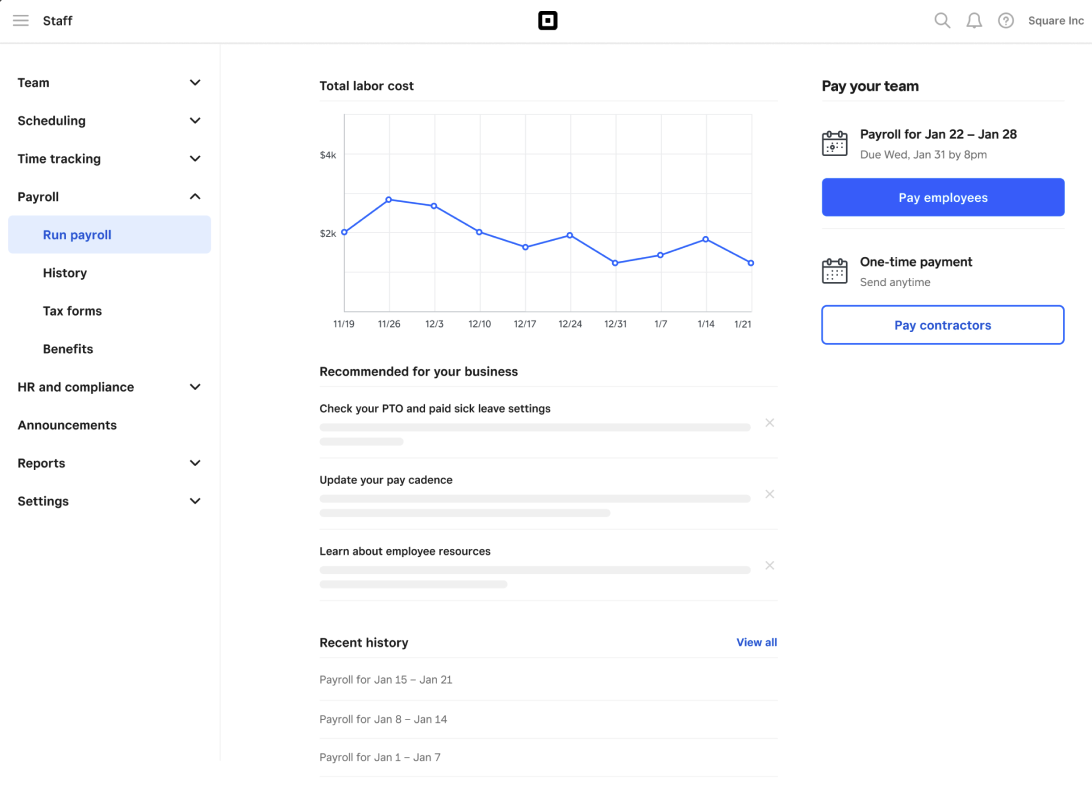
Task: Click the Pay employees button
Action: [941, 197]
